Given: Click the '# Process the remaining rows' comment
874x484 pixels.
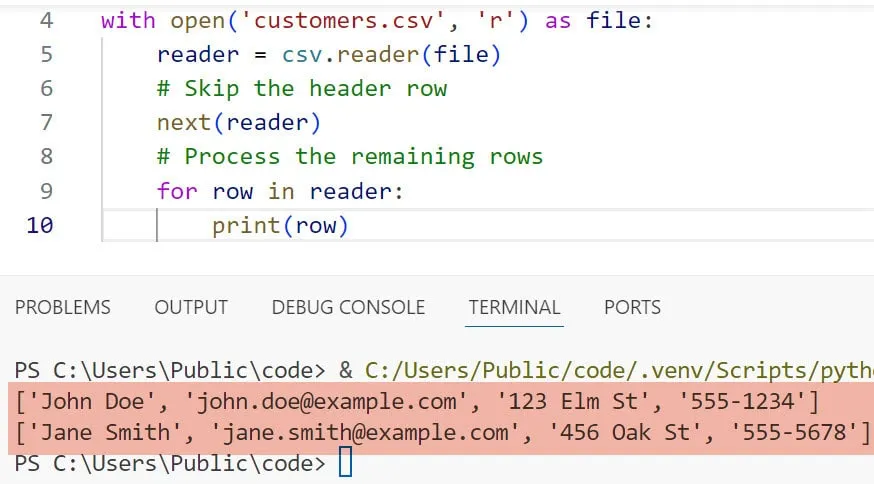Looking at the screenshot, I should coord(349,156).
